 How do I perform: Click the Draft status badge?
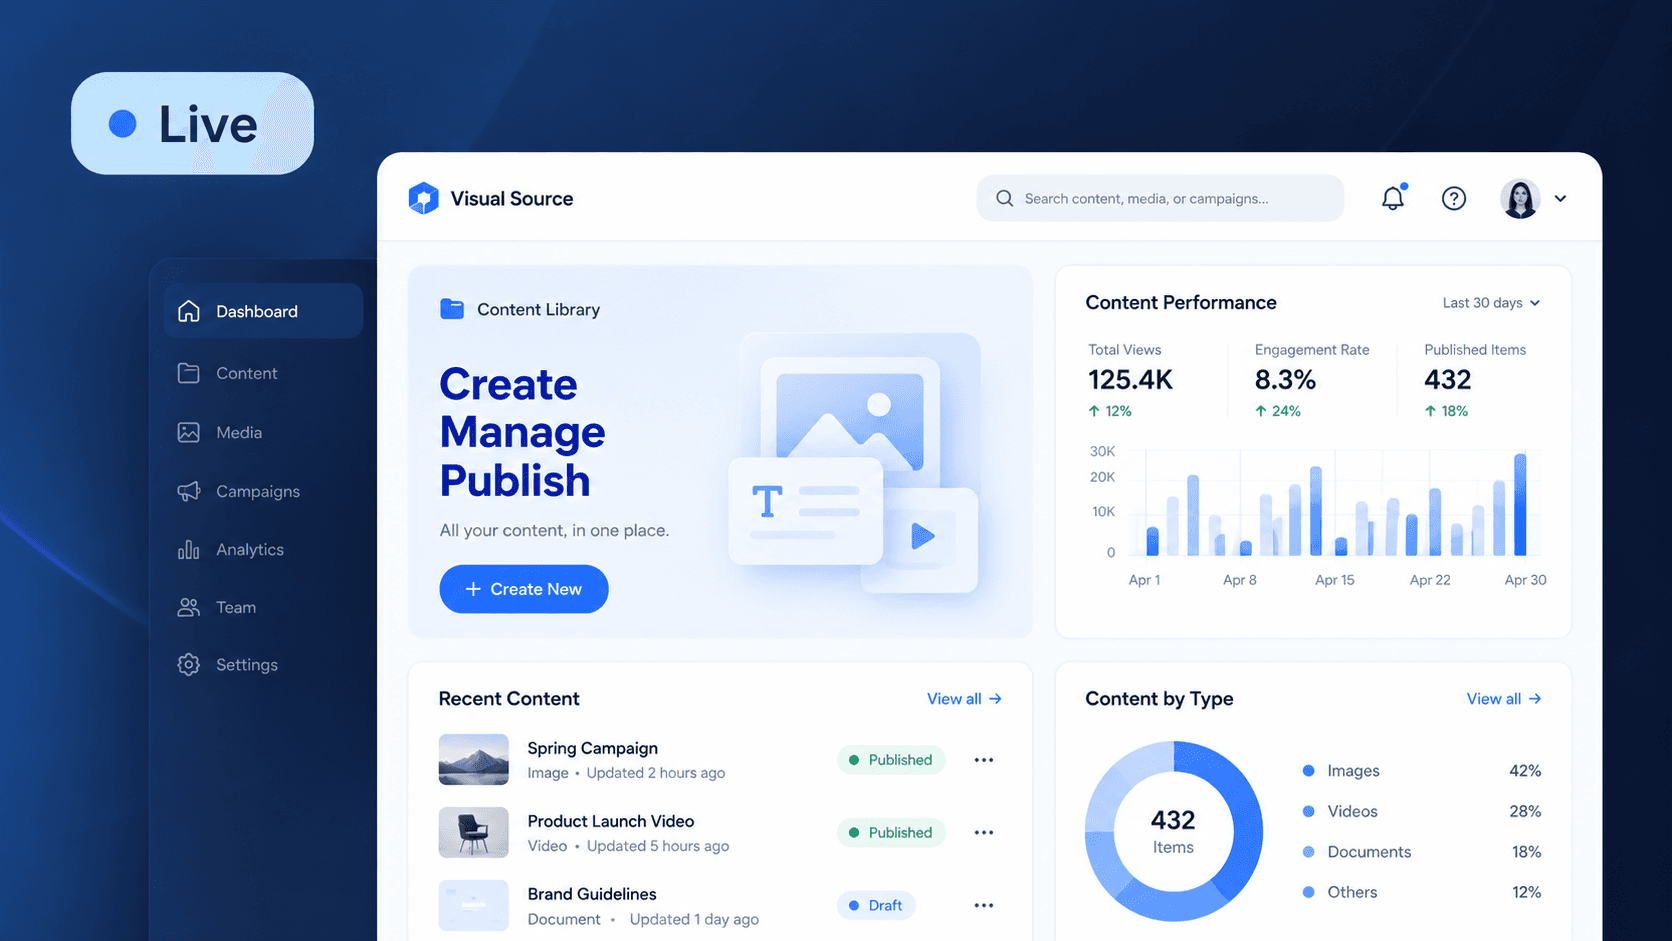[x=876, y=905]
